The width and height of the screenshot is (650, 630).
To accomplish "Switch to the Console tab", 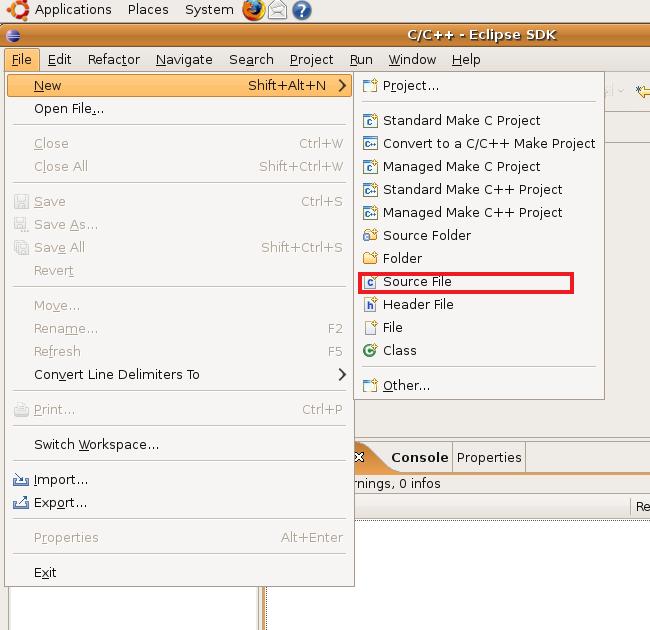I will (x=420, y=458).
